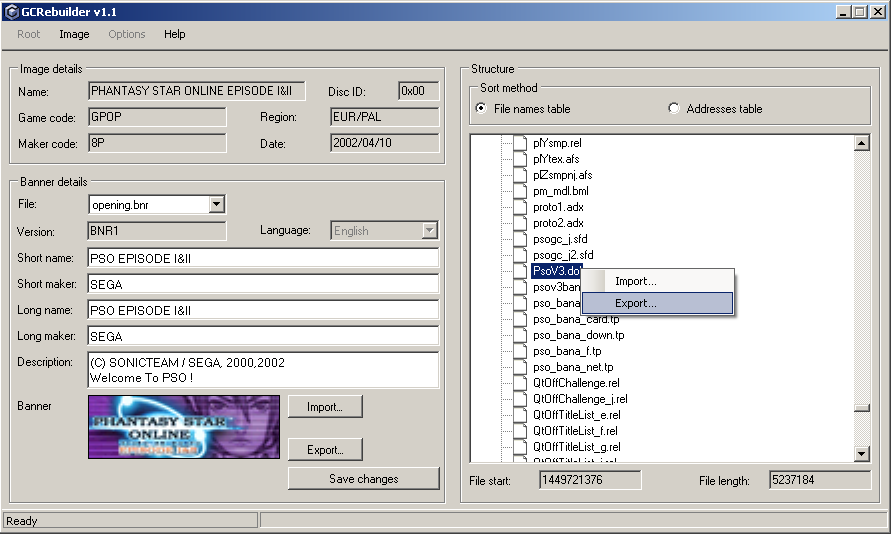Click file icon beside QtOffChallenge.rel
The height and width of the screenshot is (534, 892).
520,383
